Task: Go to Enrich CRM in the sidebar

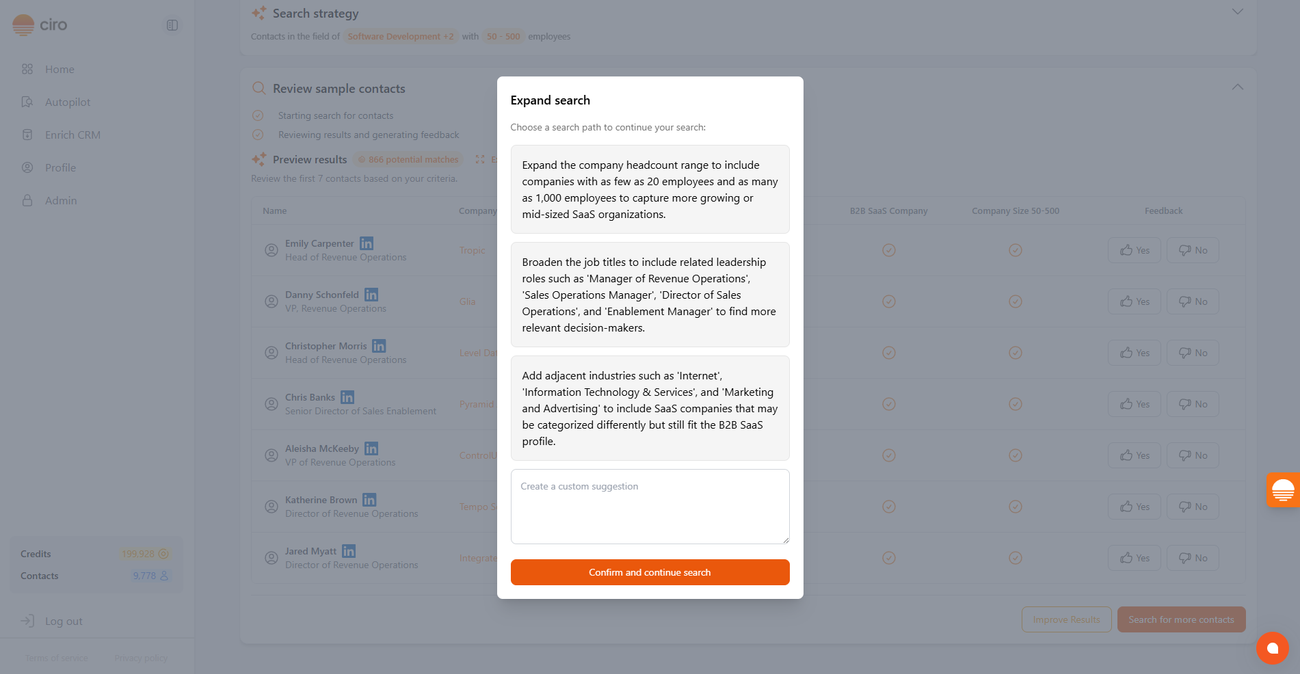Action: (x=72, y=135)
